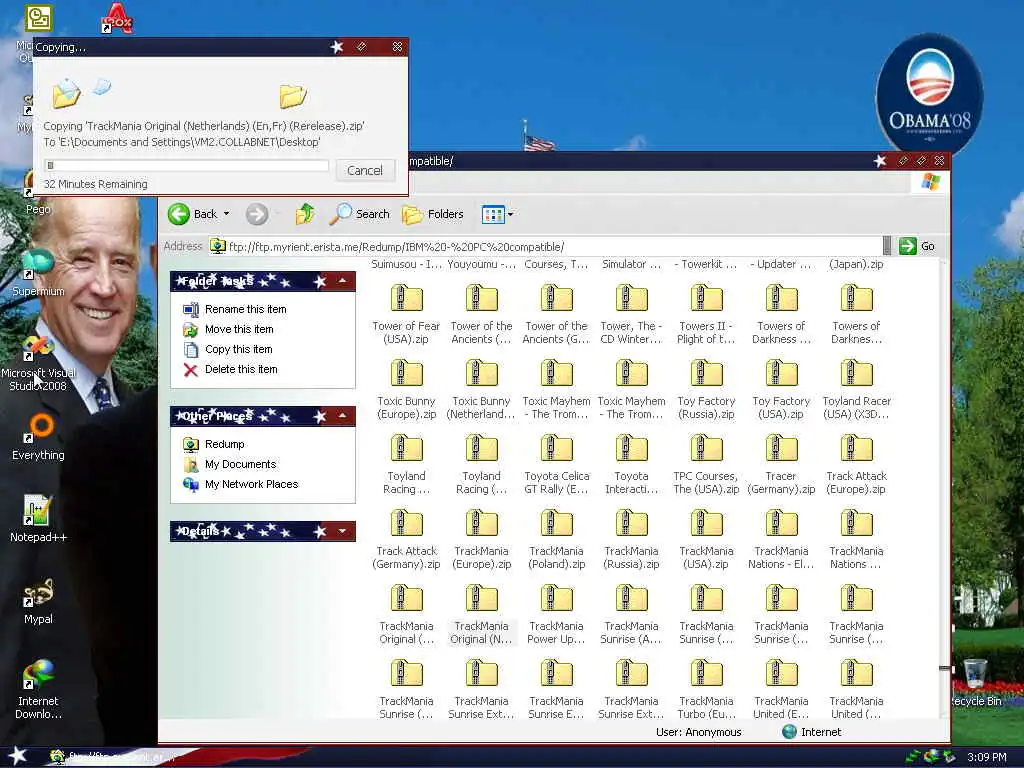The image size is (1024, 768).
Task: Click the Start star button
Action: coord(17,756)
